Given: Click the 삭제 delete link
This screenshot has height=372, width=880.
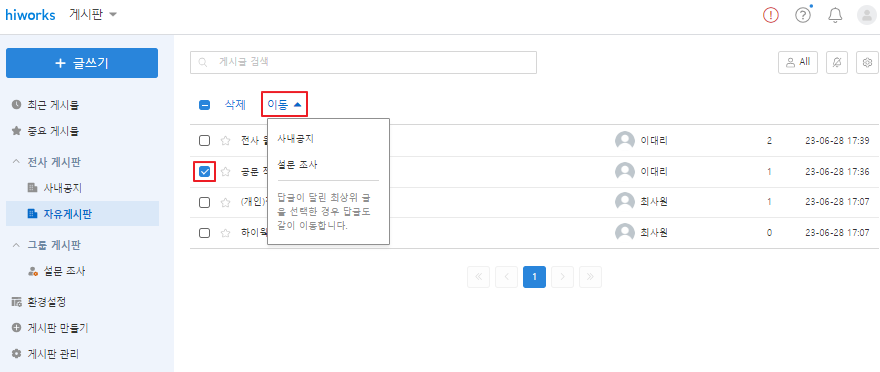Looking at the screenshot, I should (x=235, y=105).
